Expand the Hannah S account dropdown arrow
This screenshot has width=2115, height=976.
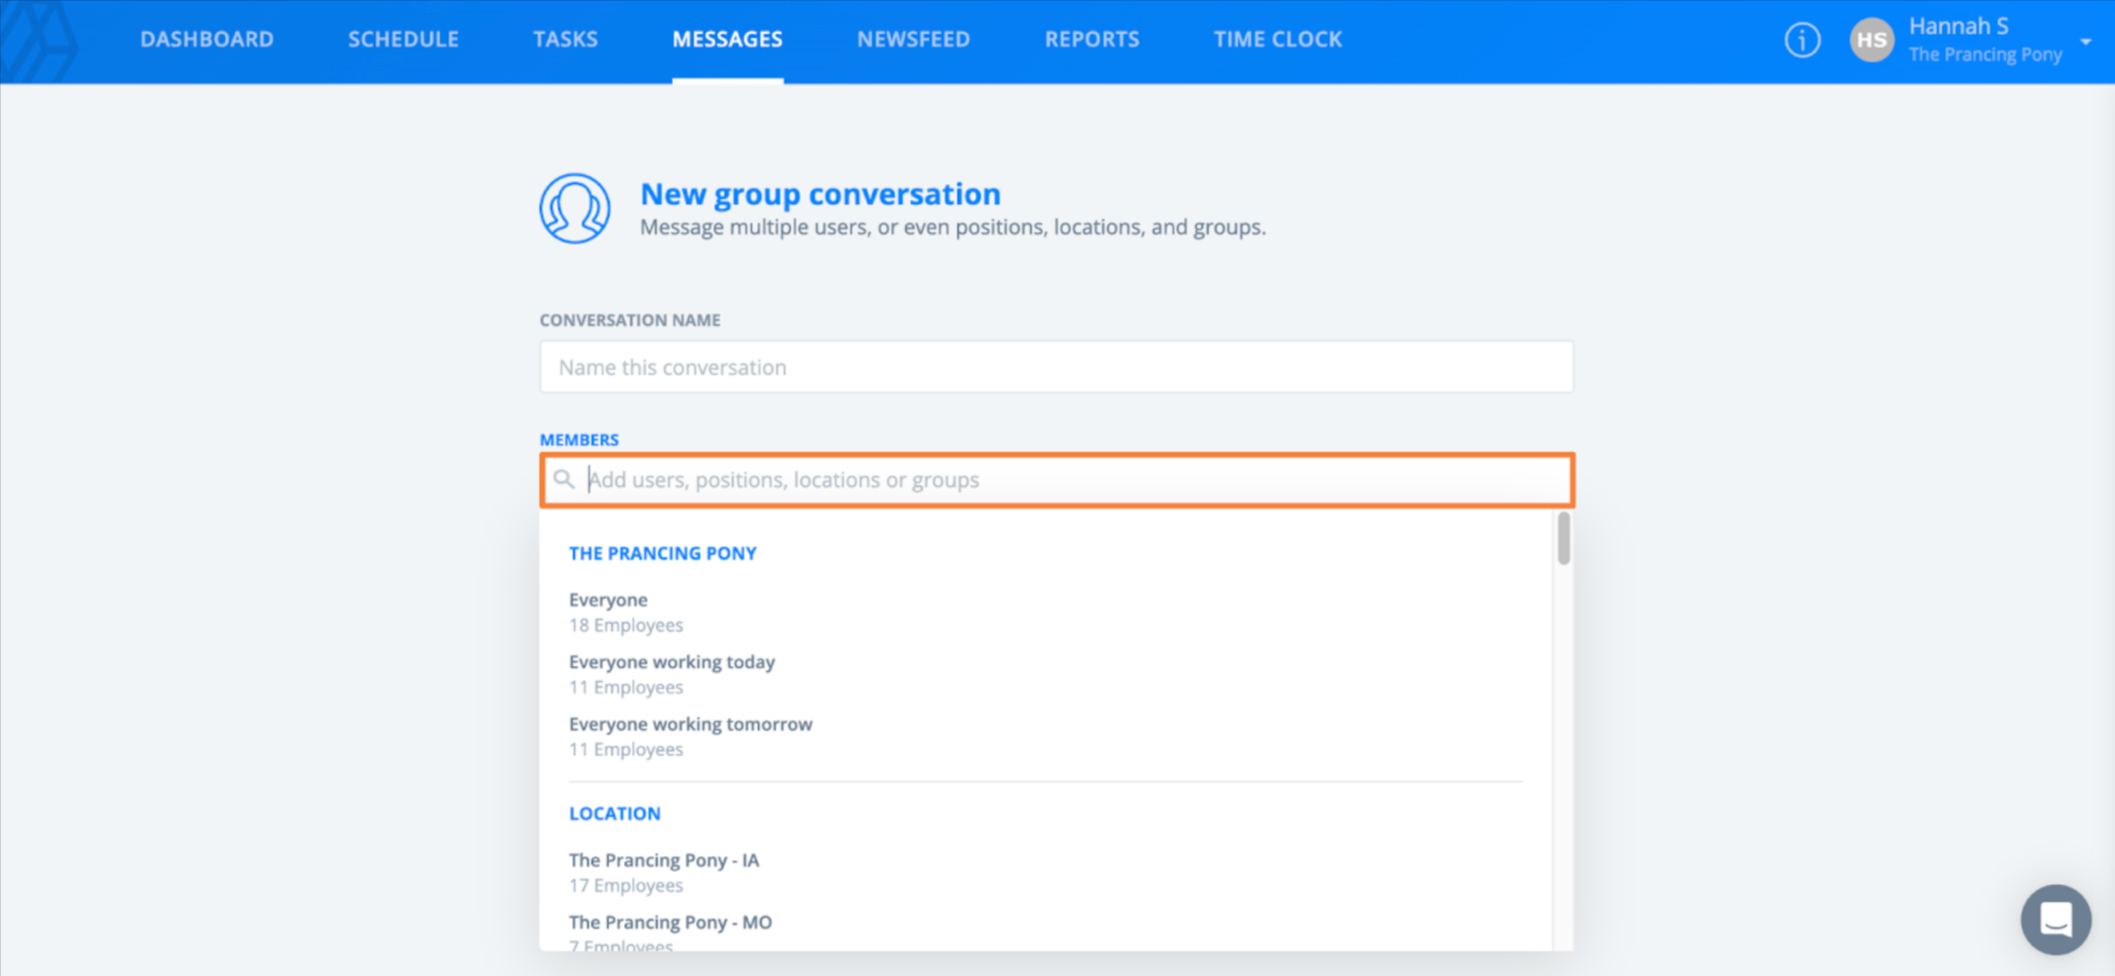click(x=2086, y=42)
